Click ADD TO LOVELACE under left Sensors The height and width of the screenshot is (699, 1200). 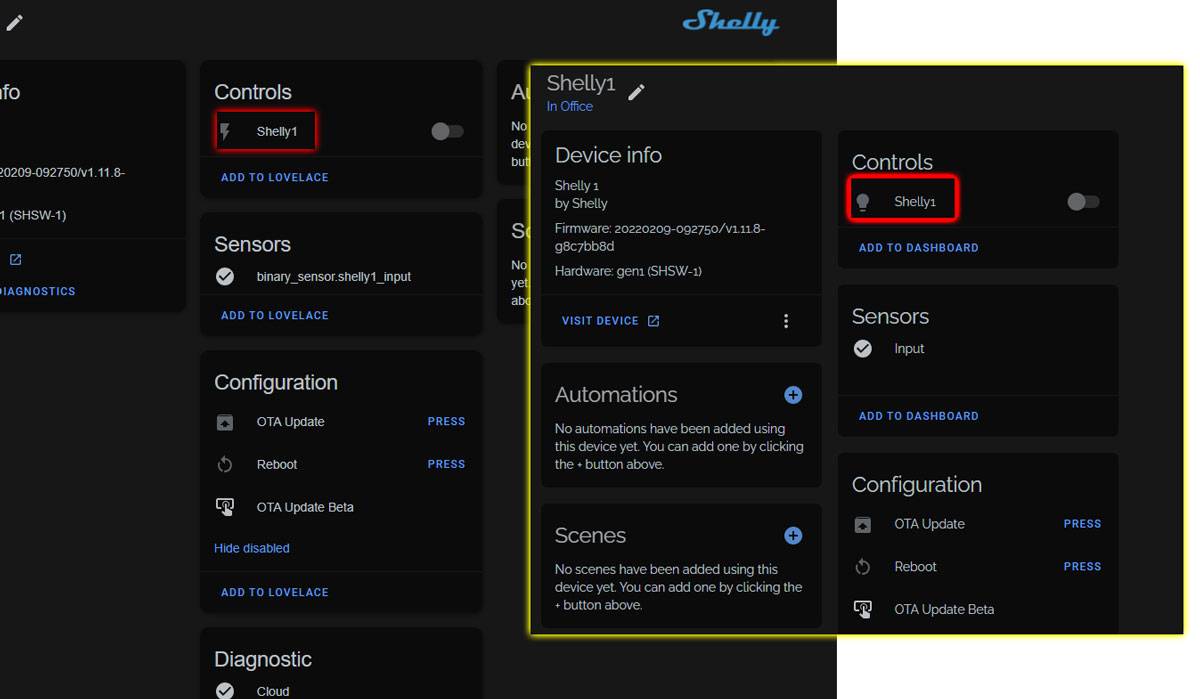(x=275, y=315)
